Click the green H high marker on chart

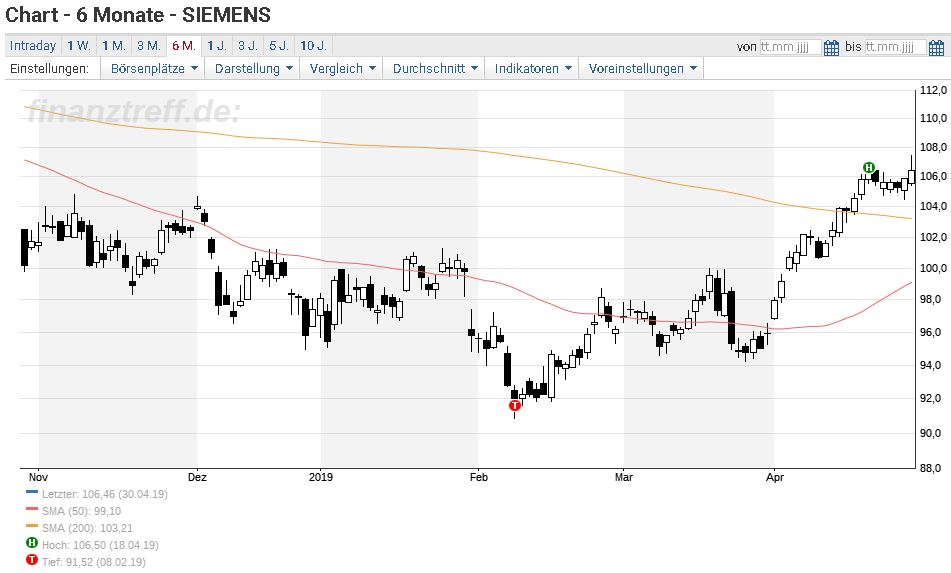[x=869, y=167]
